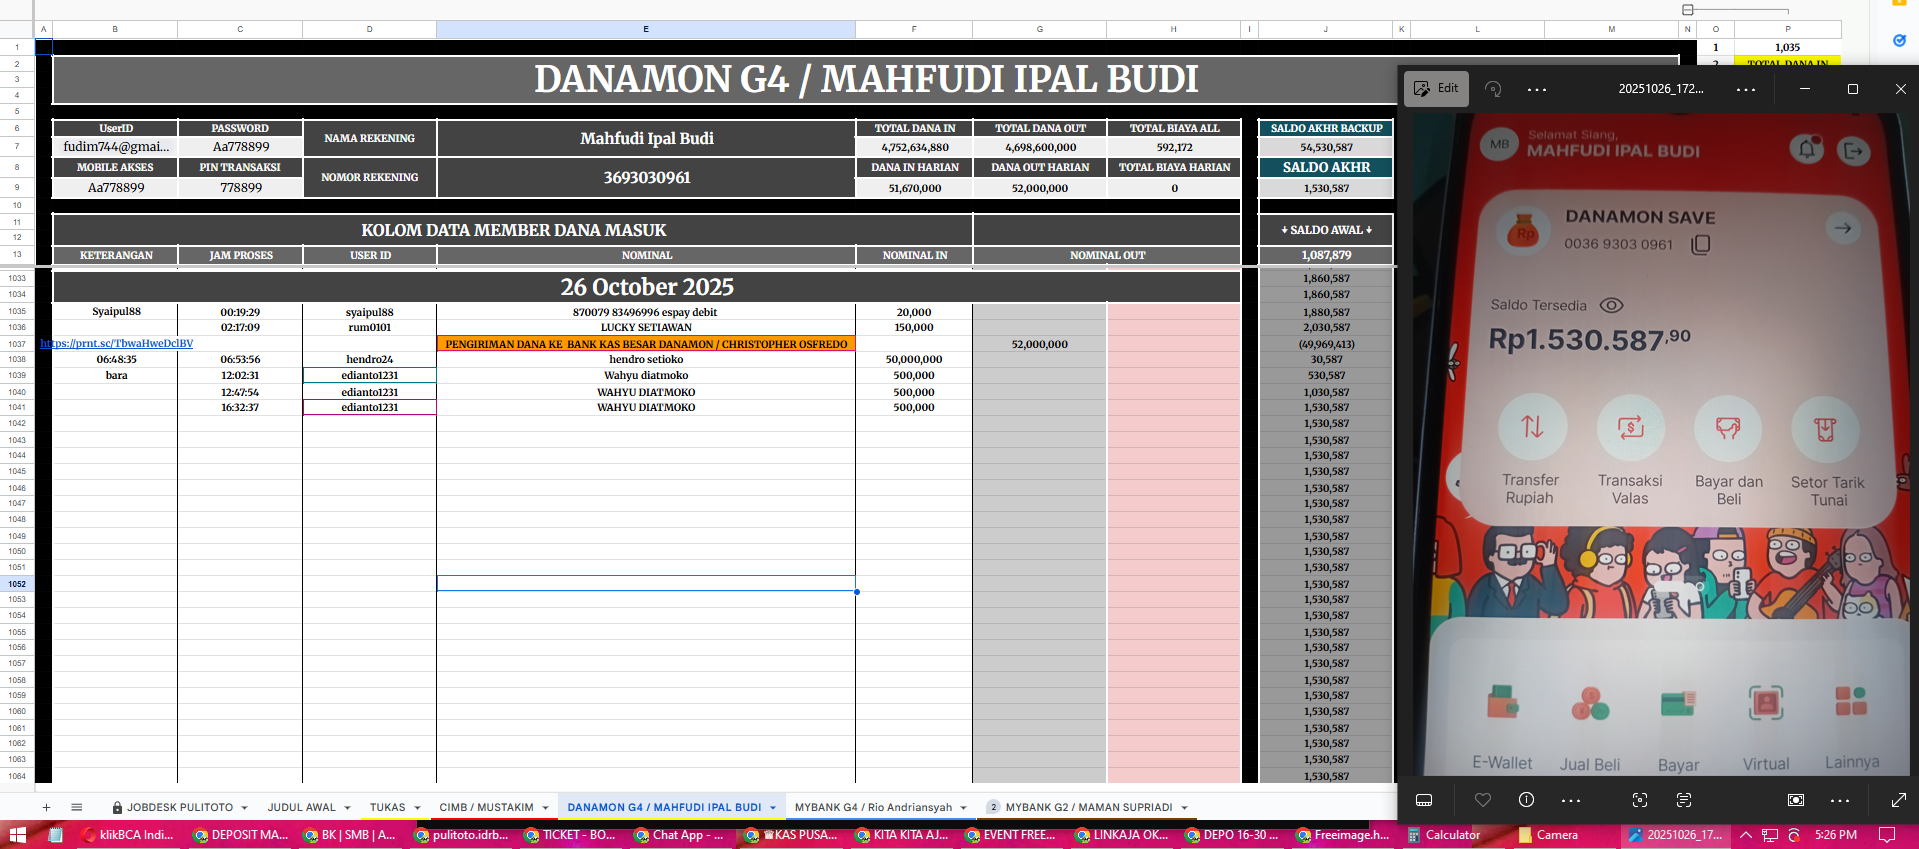Image resolution: width=1919 pixels, height=849 pixels.
Task: Rotate the image in Photos viewer
Action: (1493, 89)
